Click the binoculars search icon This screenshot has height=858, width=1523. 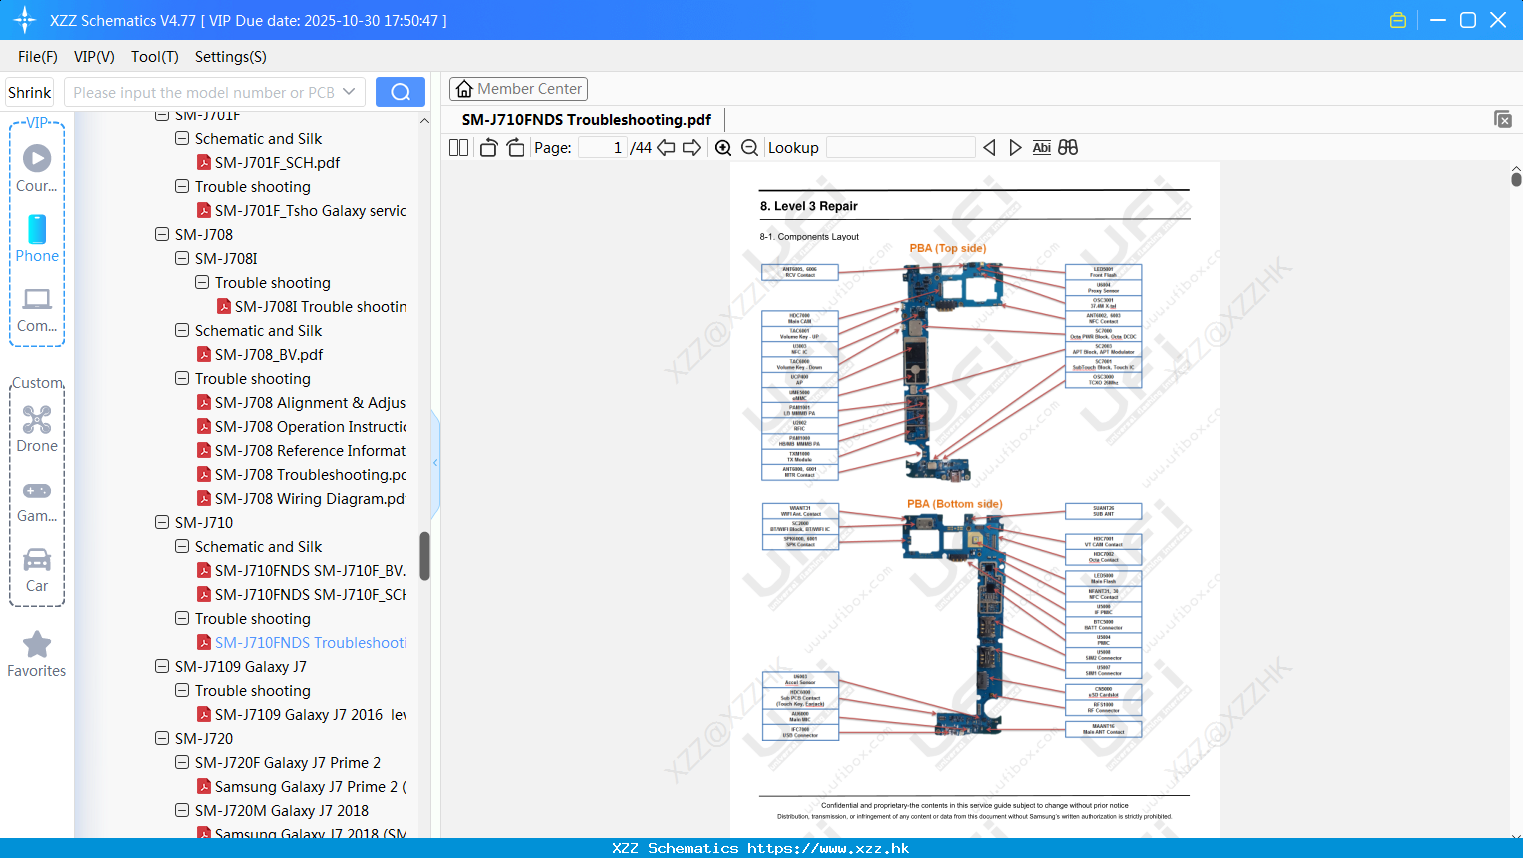(1068, 148)
